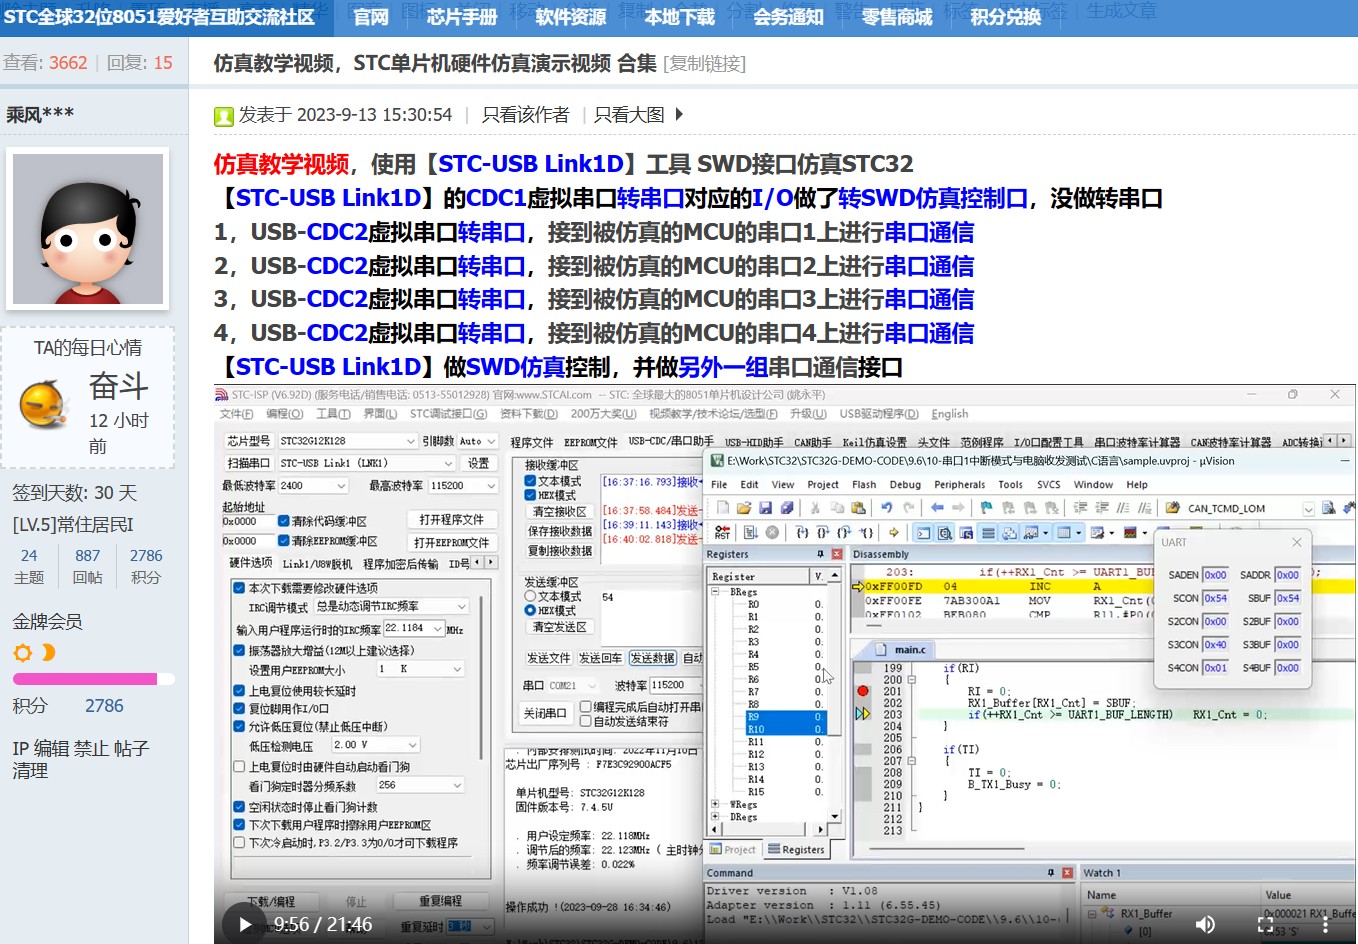This screenshot has height=944, width=1358.
Task: Select HEX模式 radio in send buffer
Action: (x=530, y=611)
